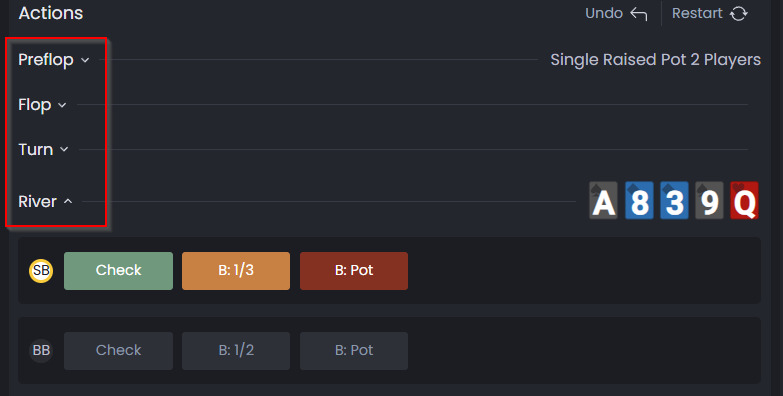This screenshot has width=783, height=396.
Task: Choose SB bet one-third pot
Action: point(236,271)
